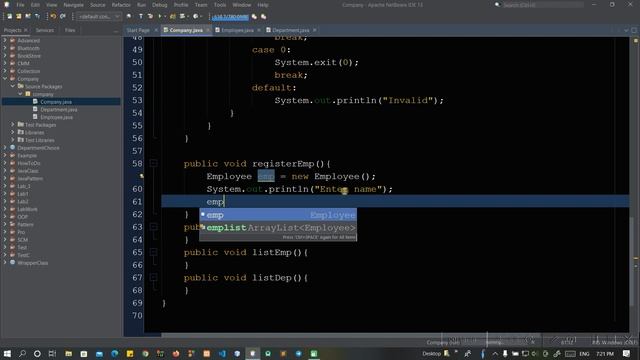
Task: Switch to the Department.java editor tab
Action: (291, 30)
